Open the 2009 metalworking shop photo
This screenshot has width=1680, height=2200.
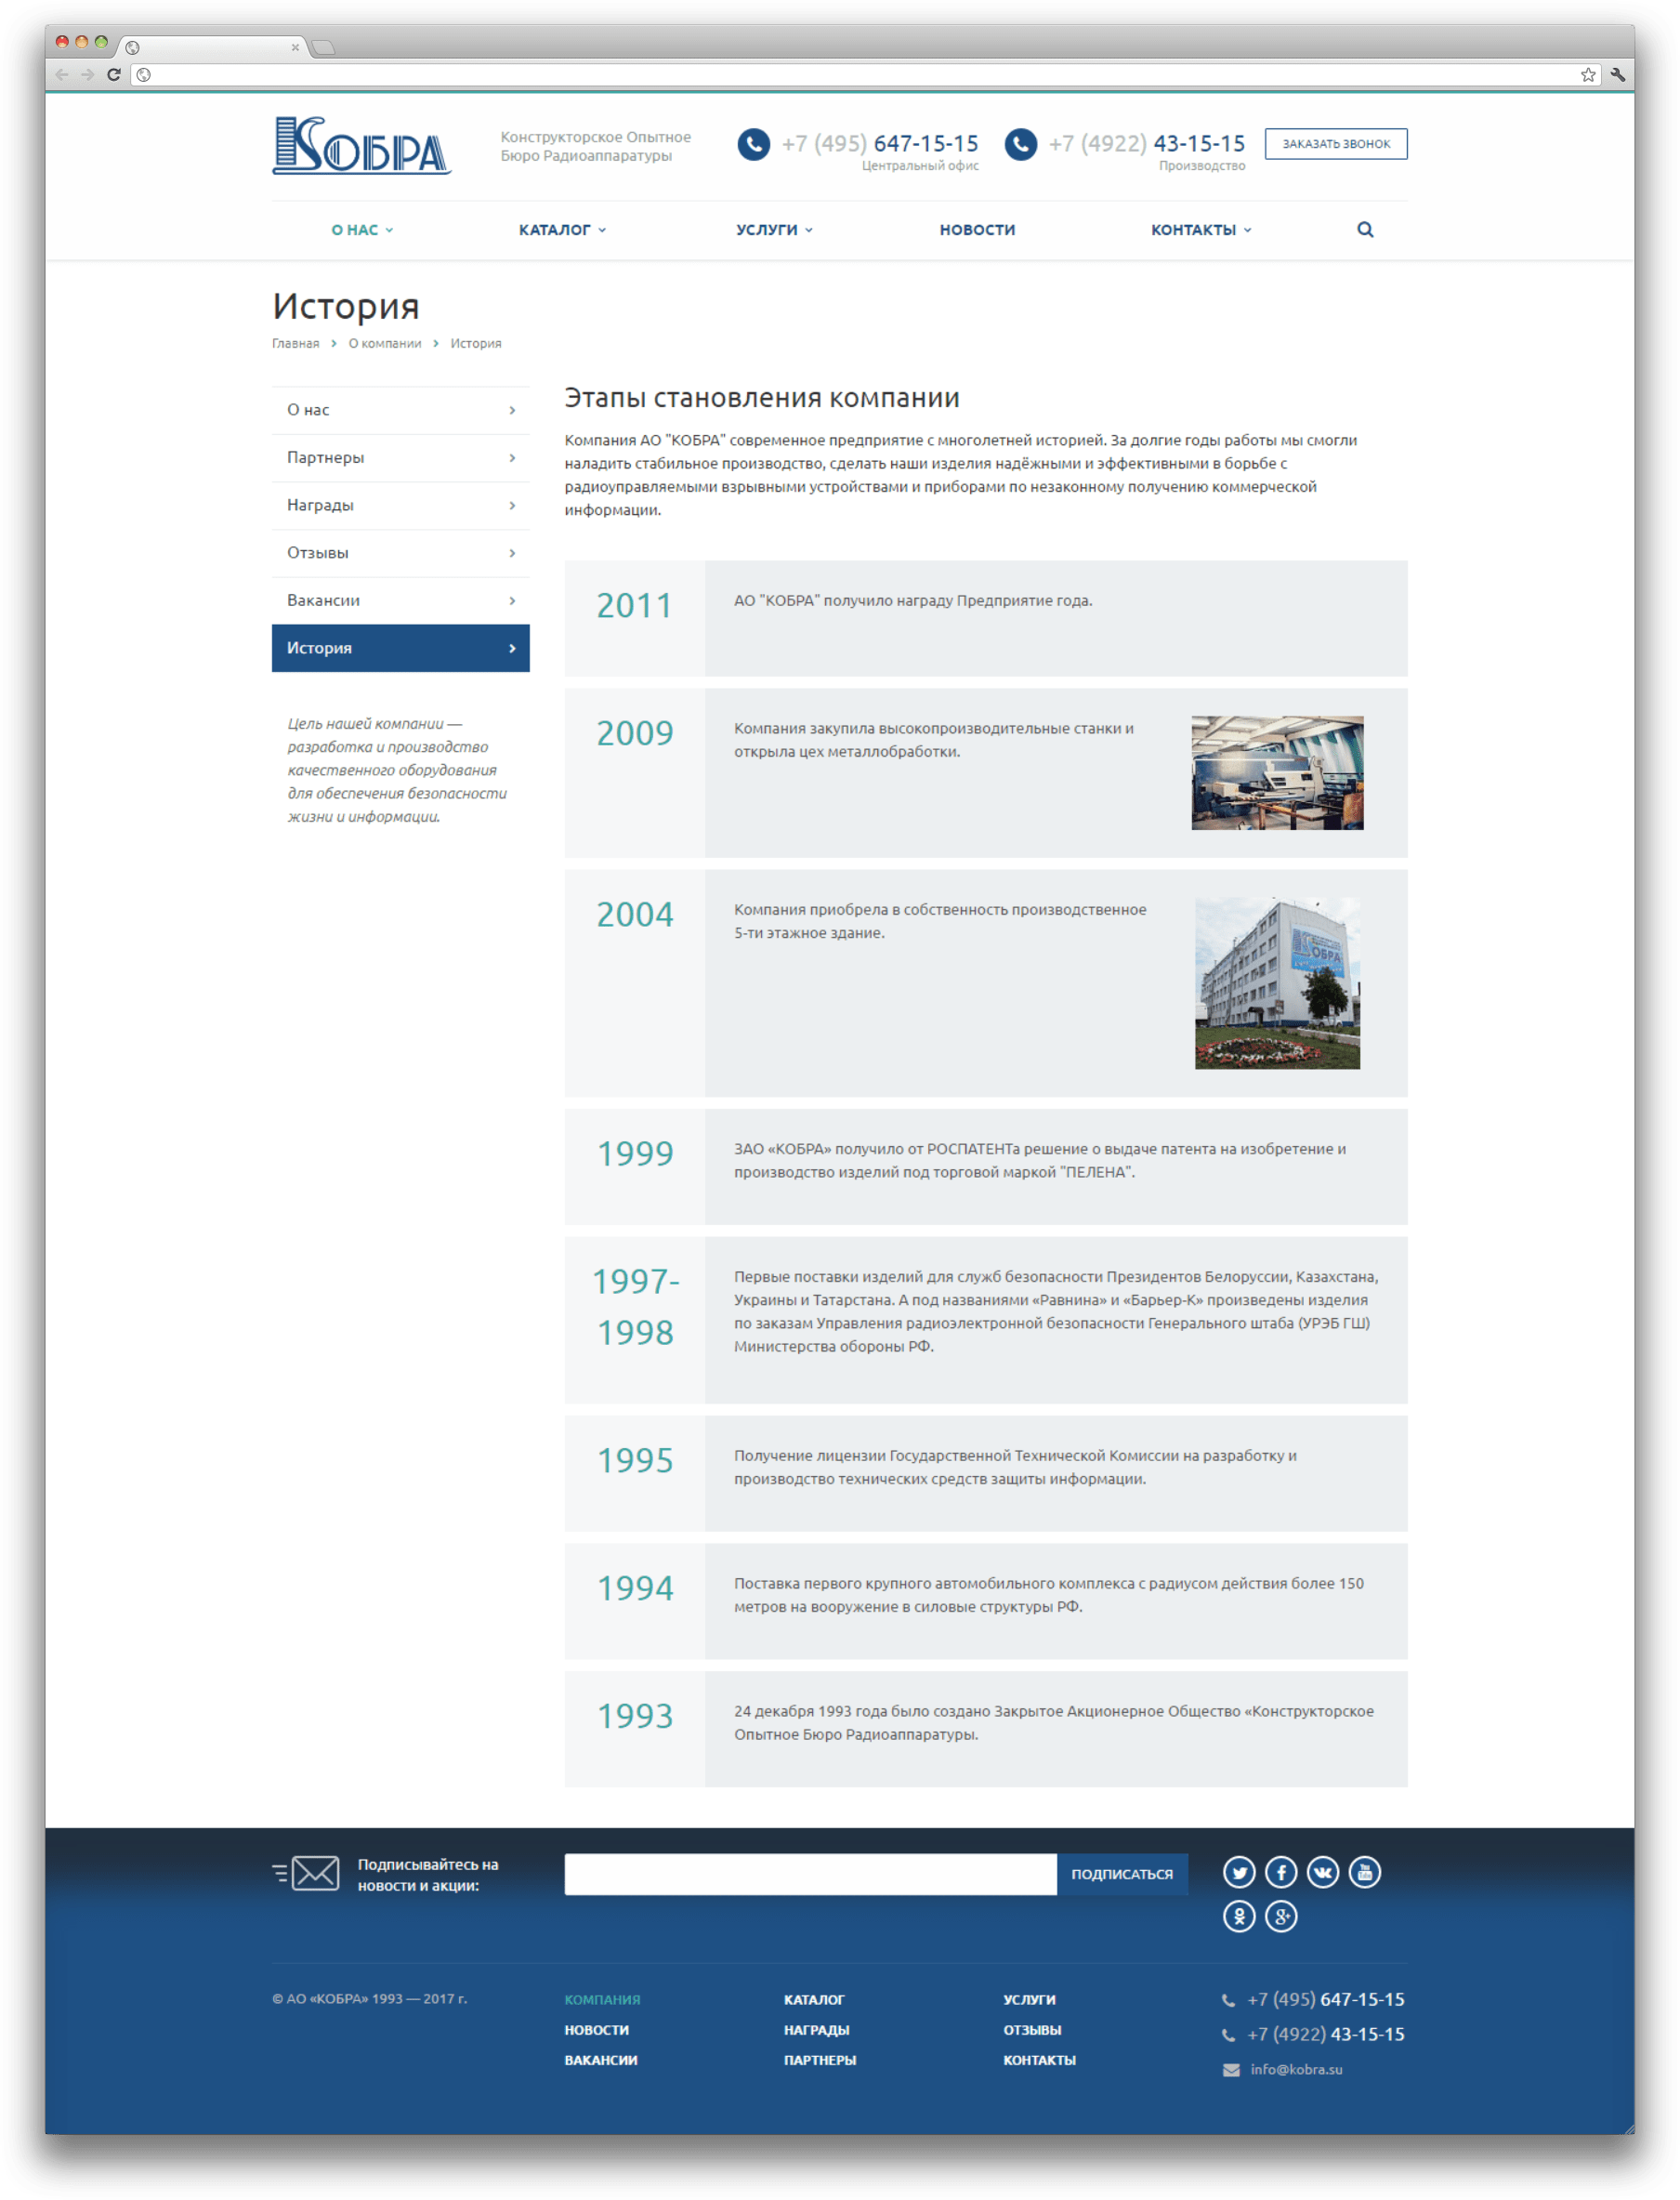[x=1277, y=773]
